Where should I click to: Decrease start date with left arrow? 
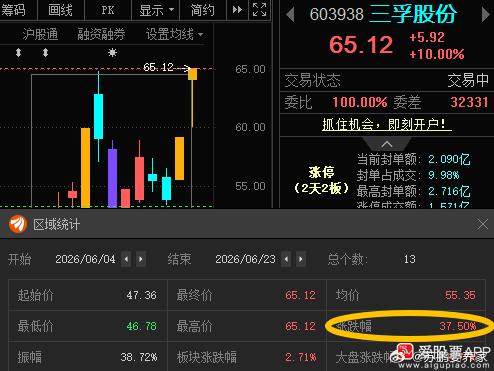[126, 259]
